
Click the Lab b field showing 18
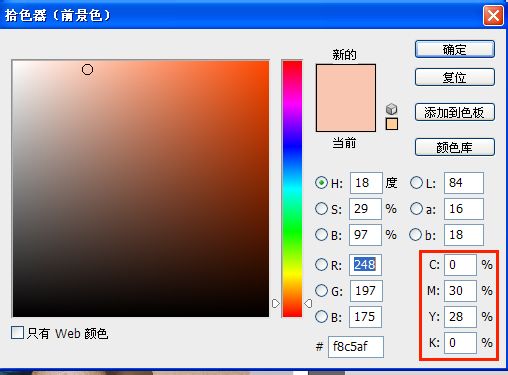(x=464, y=235)
